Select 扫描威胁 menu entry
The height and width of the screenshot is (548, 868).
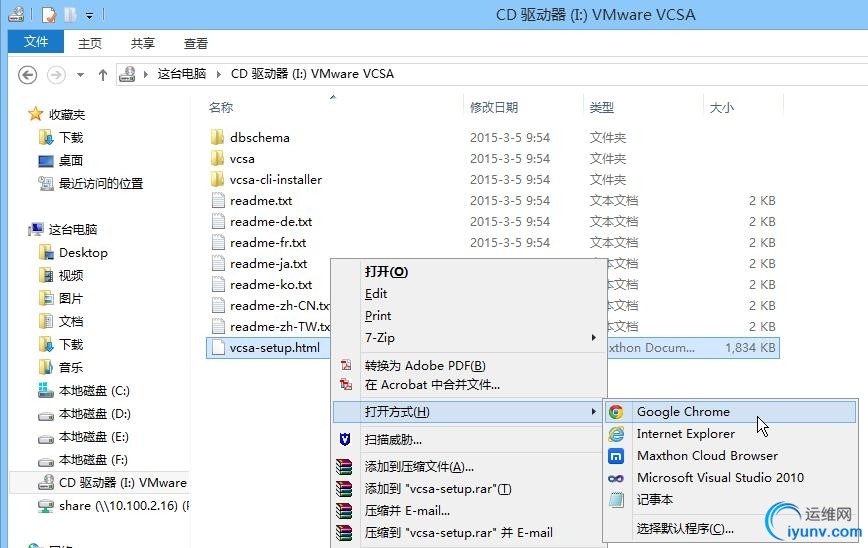[393, 440]
